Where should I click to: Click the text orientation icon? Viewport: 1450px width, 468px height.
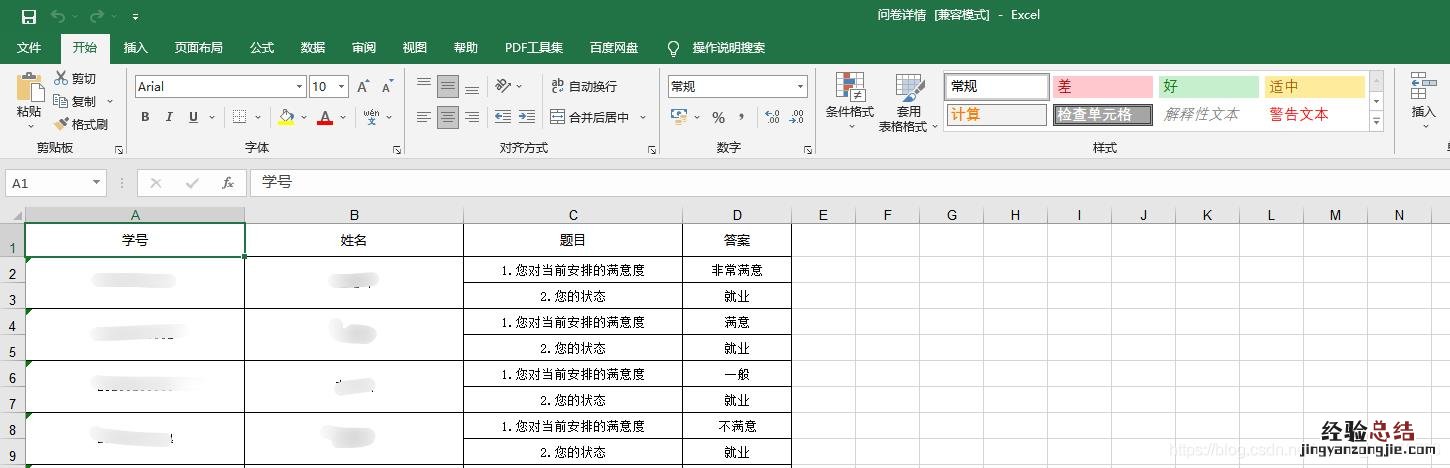tap(503, 87)
